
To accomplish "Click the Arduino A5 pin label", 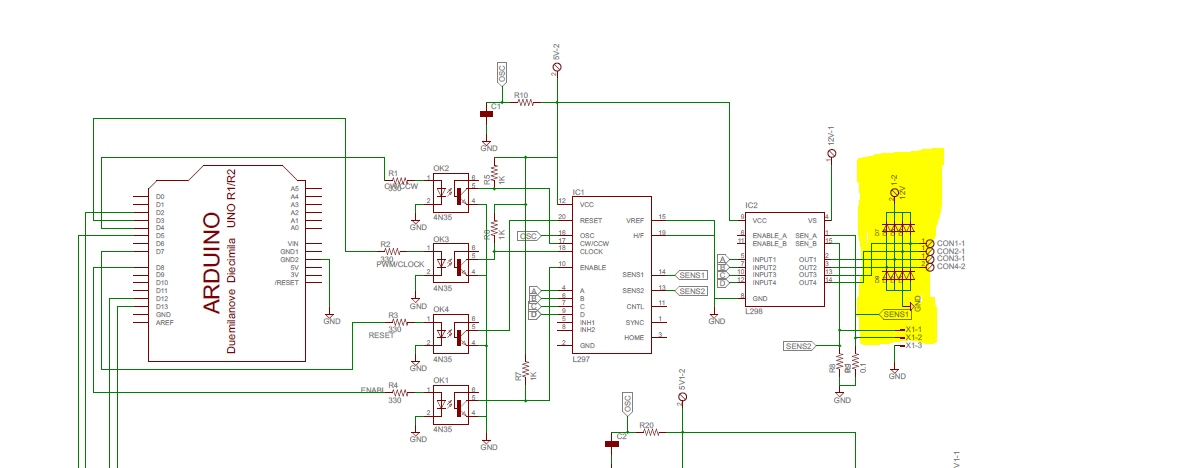I will [x=295, y=189].
